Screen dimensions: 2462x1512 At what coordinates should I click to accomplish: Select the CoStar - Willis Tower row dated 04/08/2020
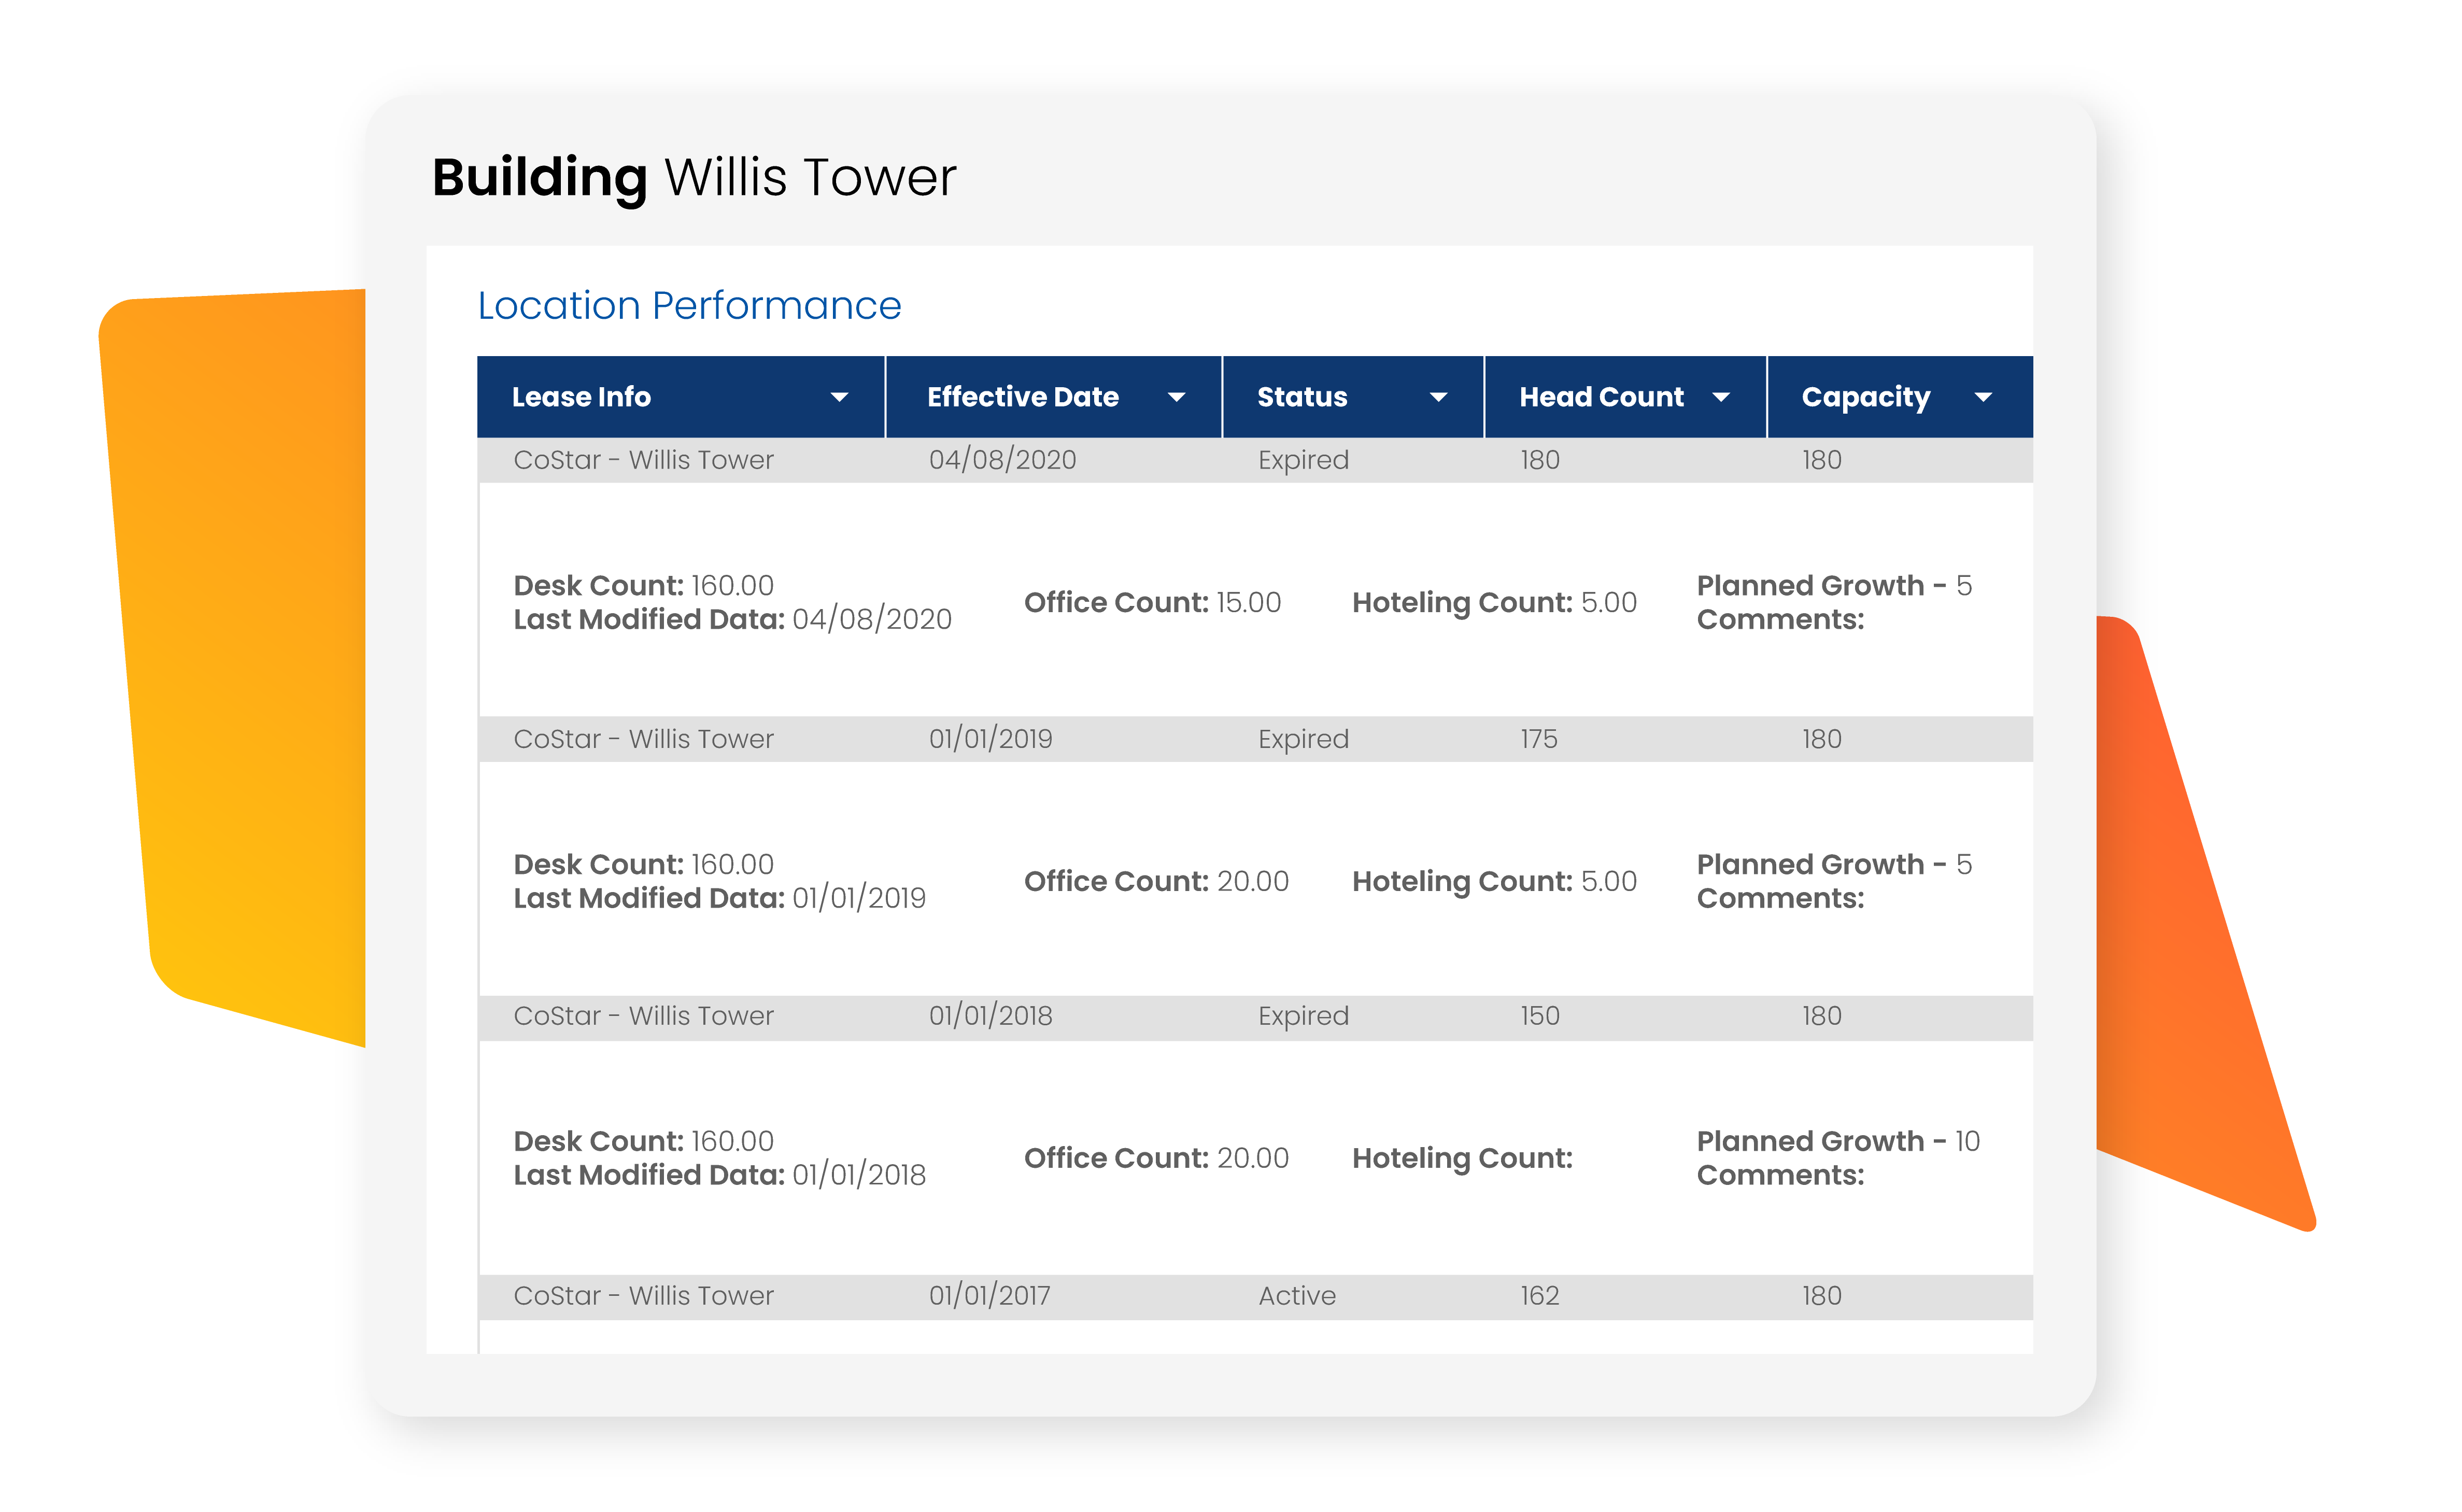pyautogui.click(x=1255, y=460)
